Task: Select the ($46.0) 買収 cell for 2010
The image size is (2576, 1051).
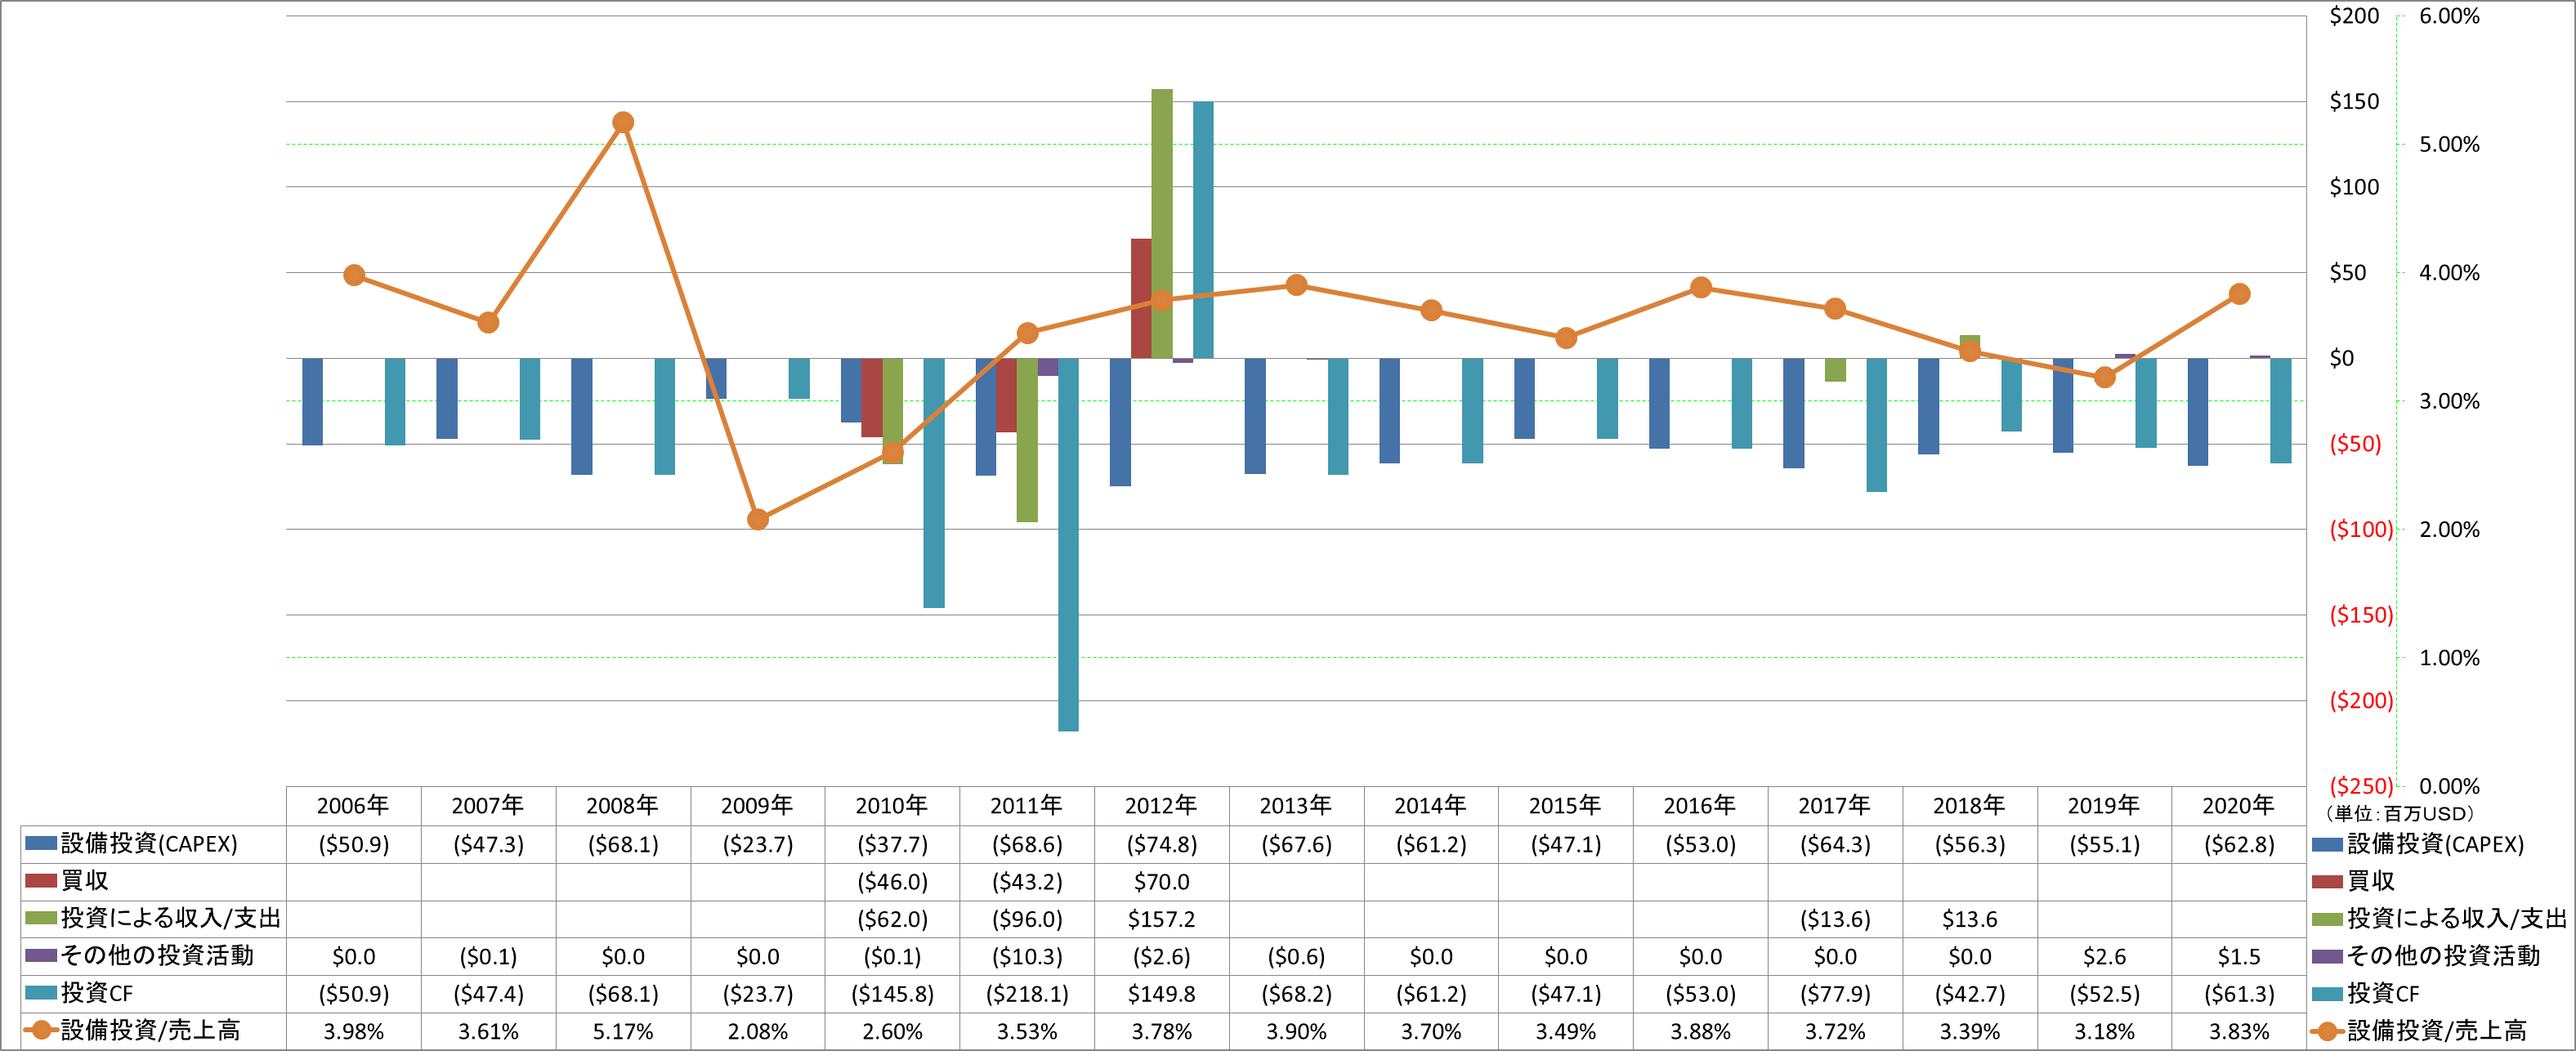Action: click(x=892, y=882)
